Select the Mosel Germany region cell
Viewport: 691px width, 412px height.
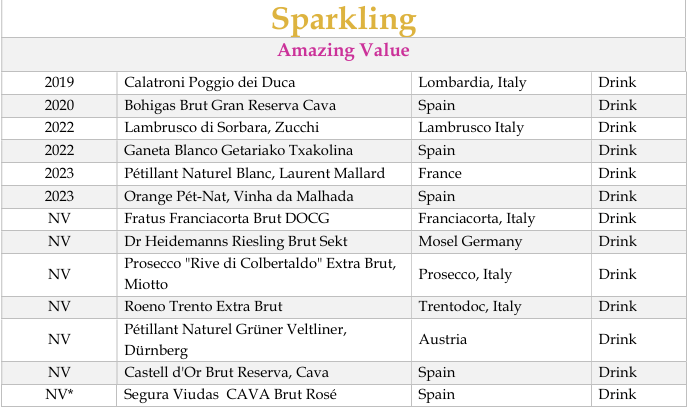point(470,241)
